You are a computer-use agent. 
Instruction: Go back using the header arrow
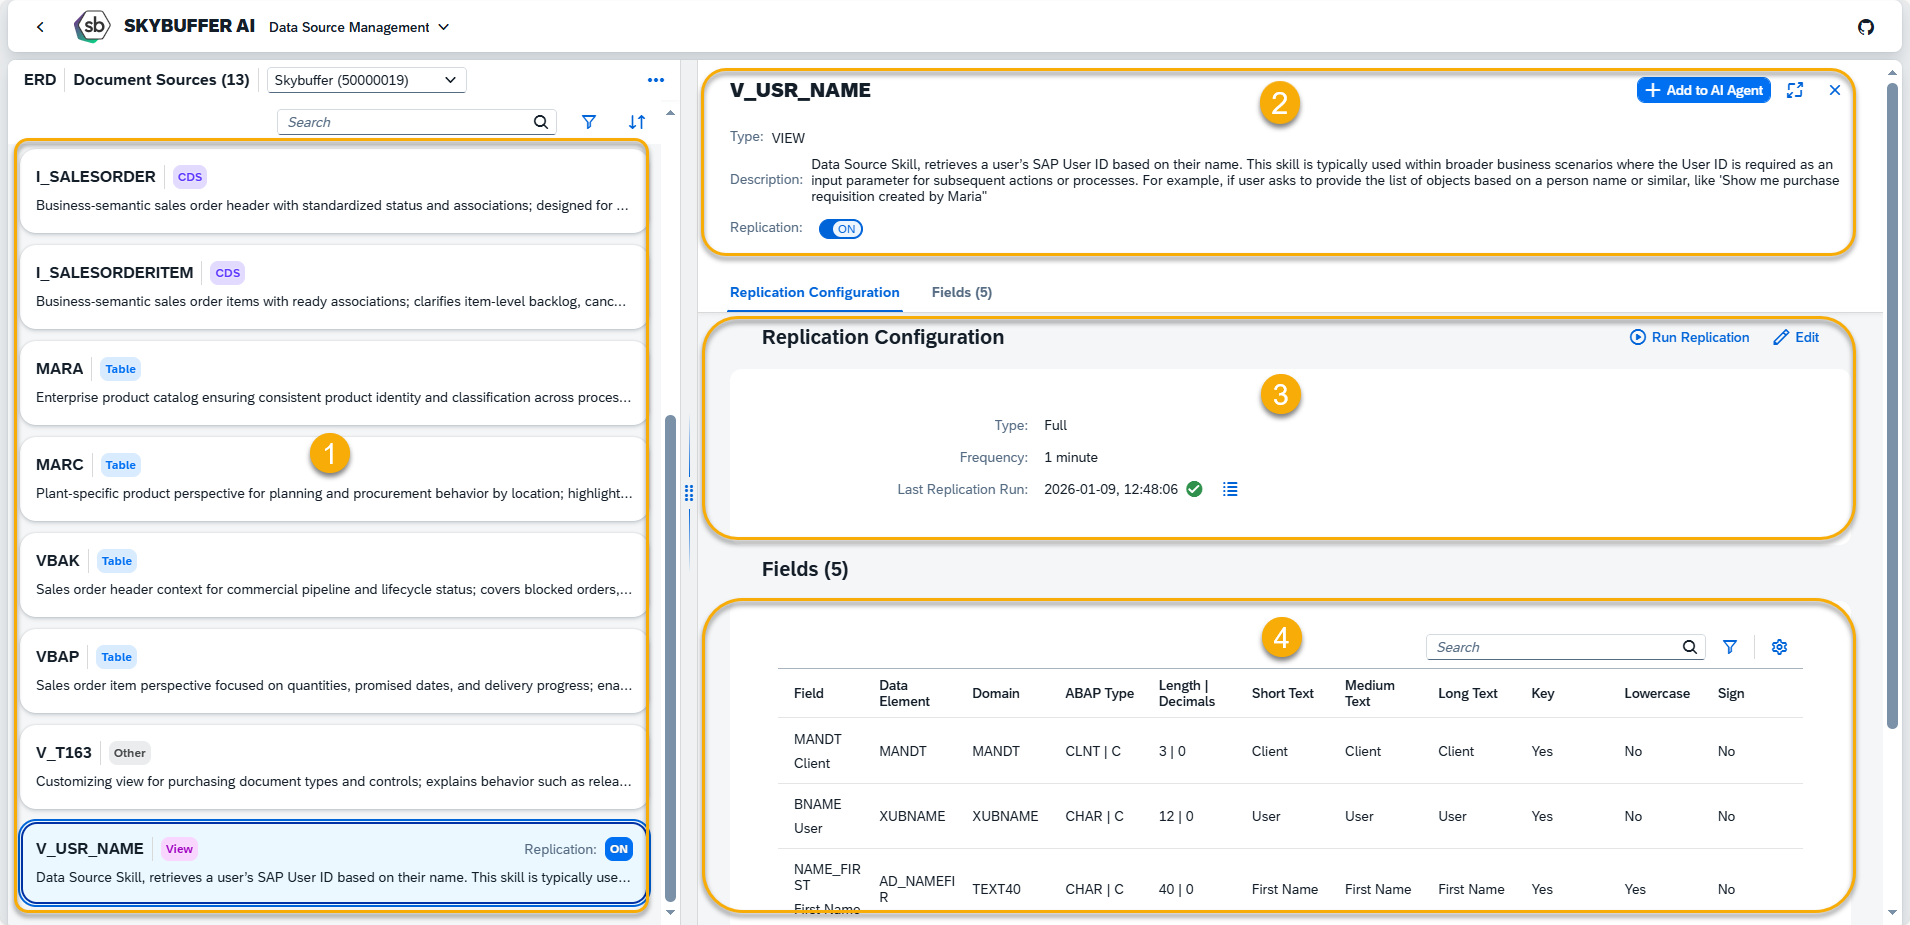pos(40,27)
